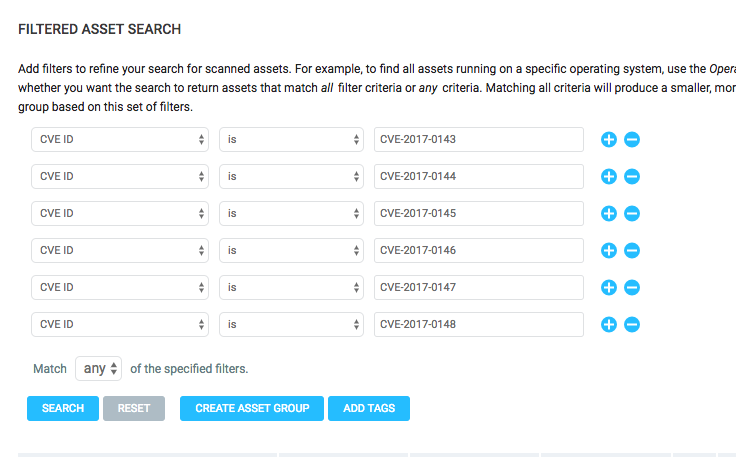736x457 pixels.
Task: Click Create Asset Group button
Action: click(x=252, y=409)
